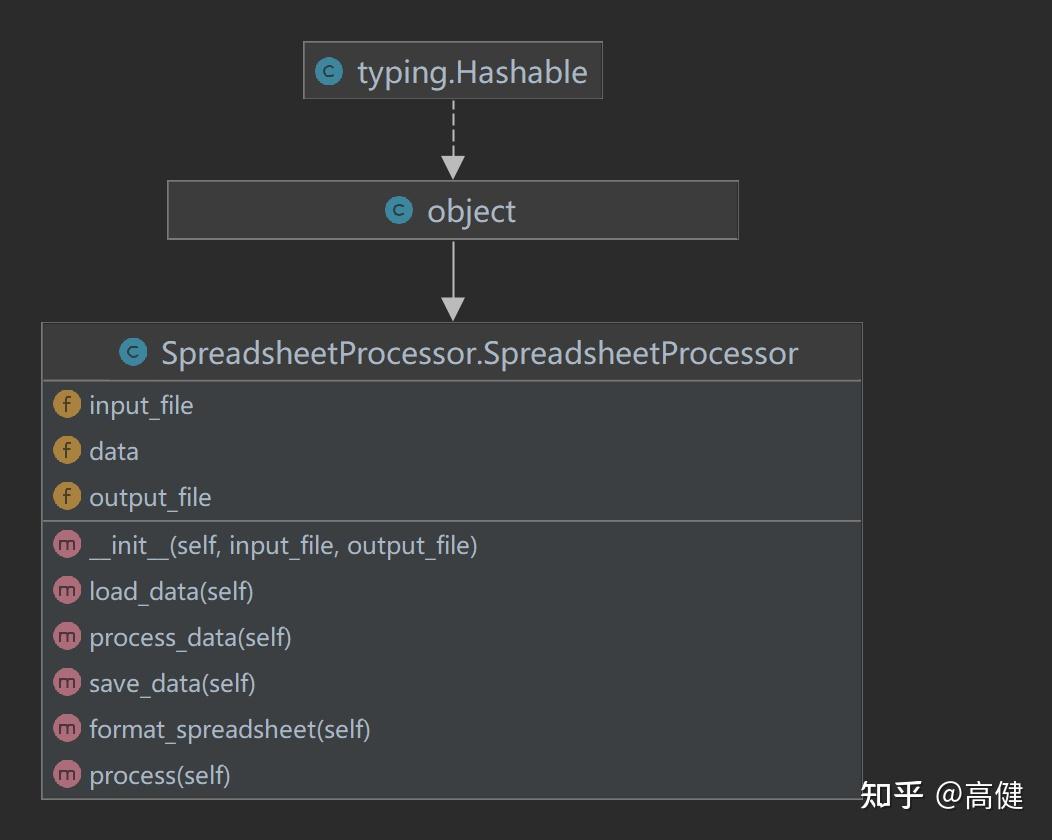Select the output_file field label
The image size is (1052, 840).
[150, 498]
